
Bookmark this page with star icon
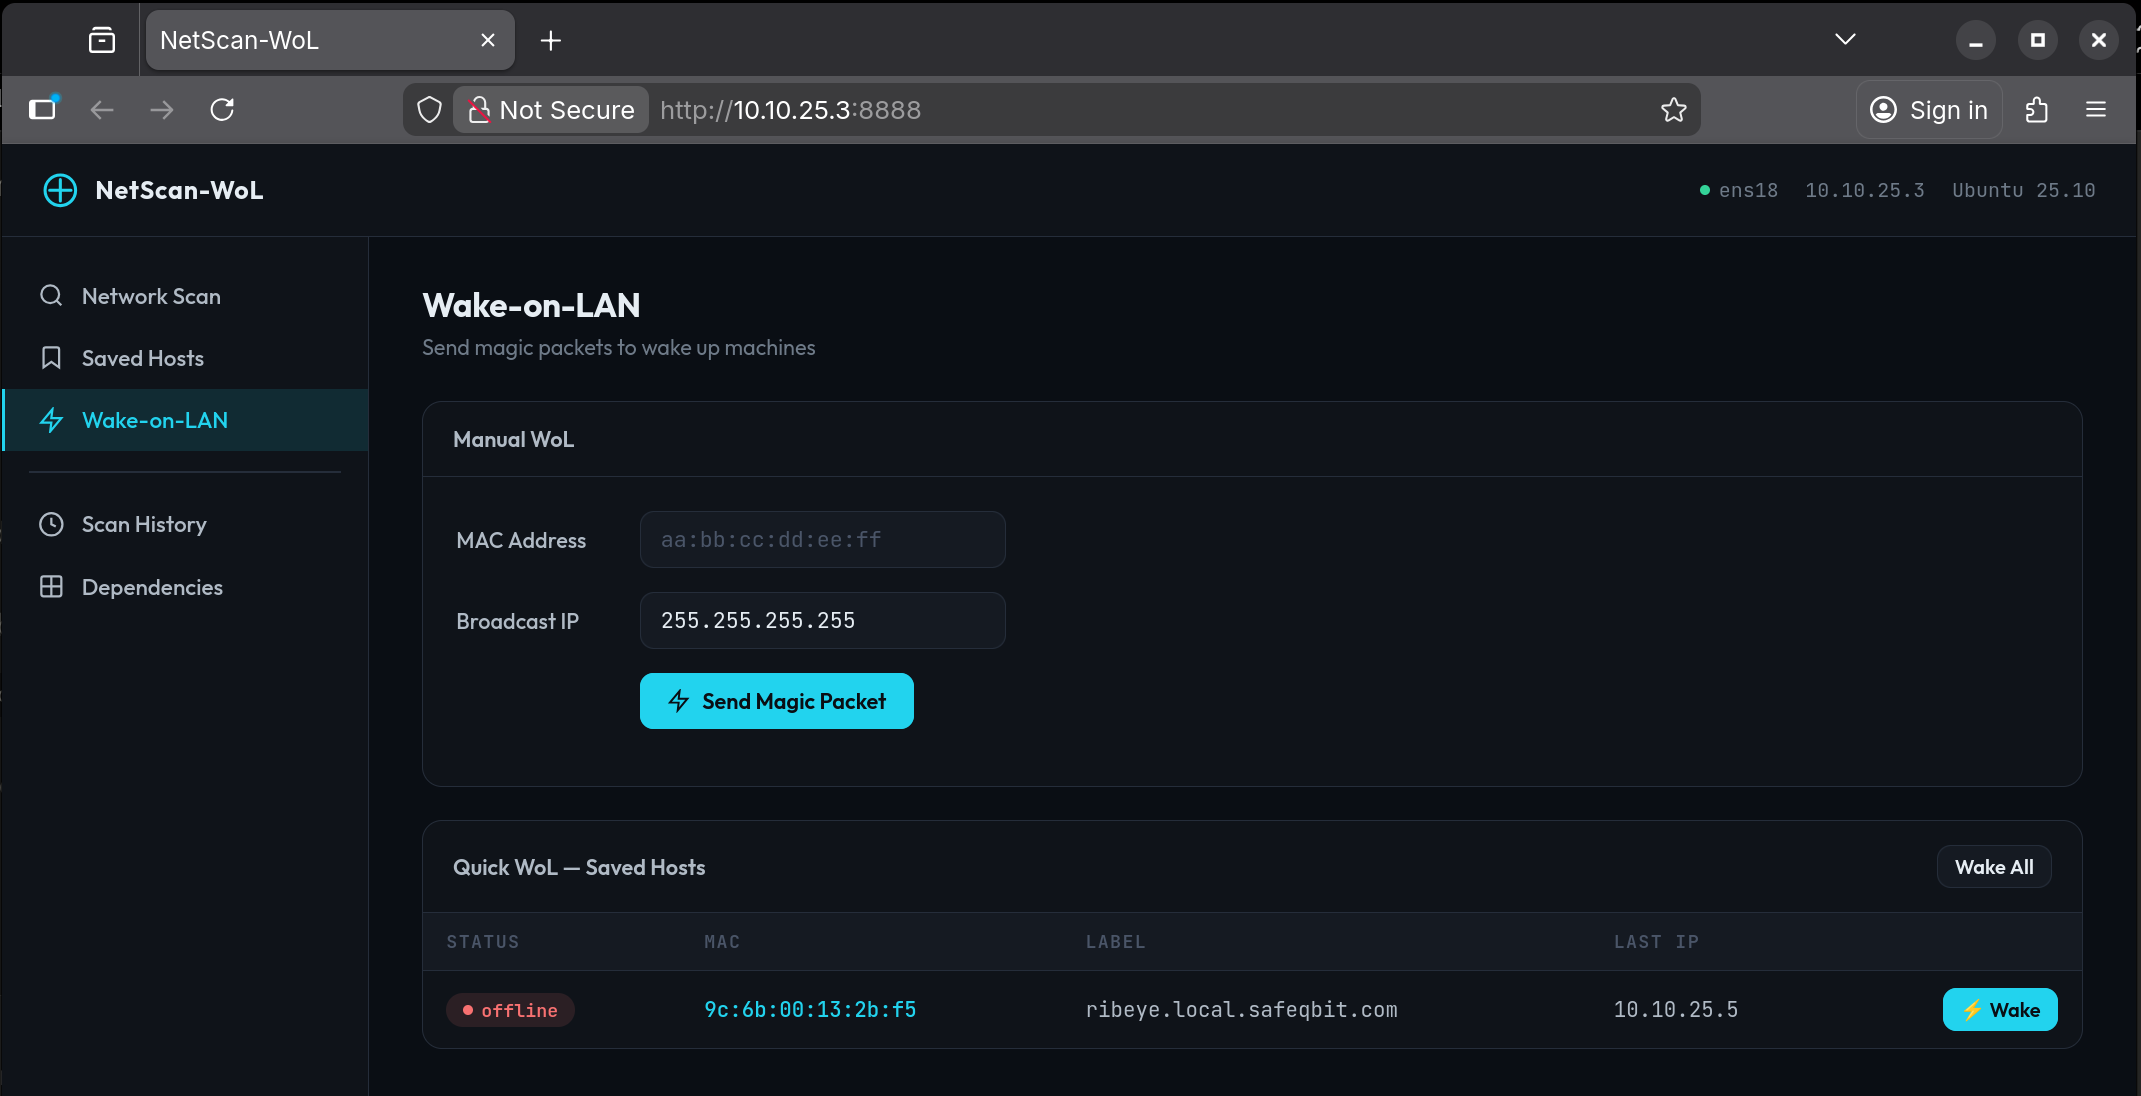[1673, 110]
